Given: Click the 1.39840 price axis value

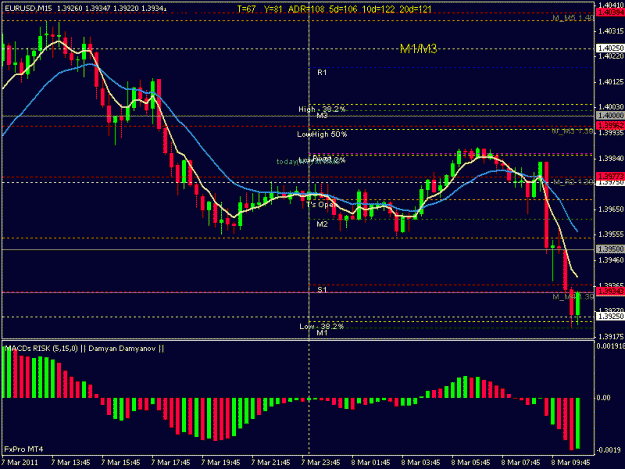Looking at the screenshot, I should pyautogui.click(x=611, y=159).
